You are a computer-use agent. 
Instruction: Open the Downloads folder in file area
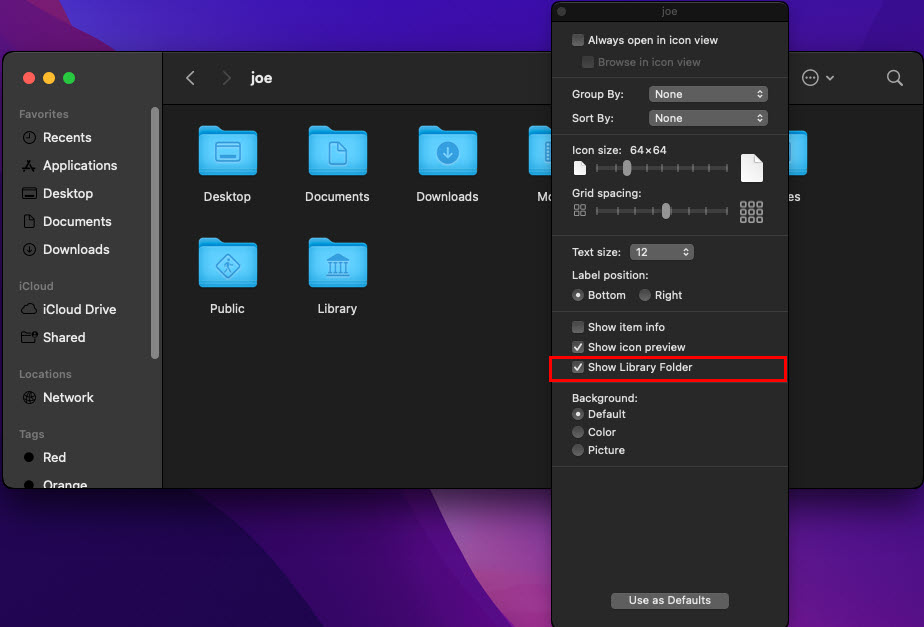click(x=447, y=153)
